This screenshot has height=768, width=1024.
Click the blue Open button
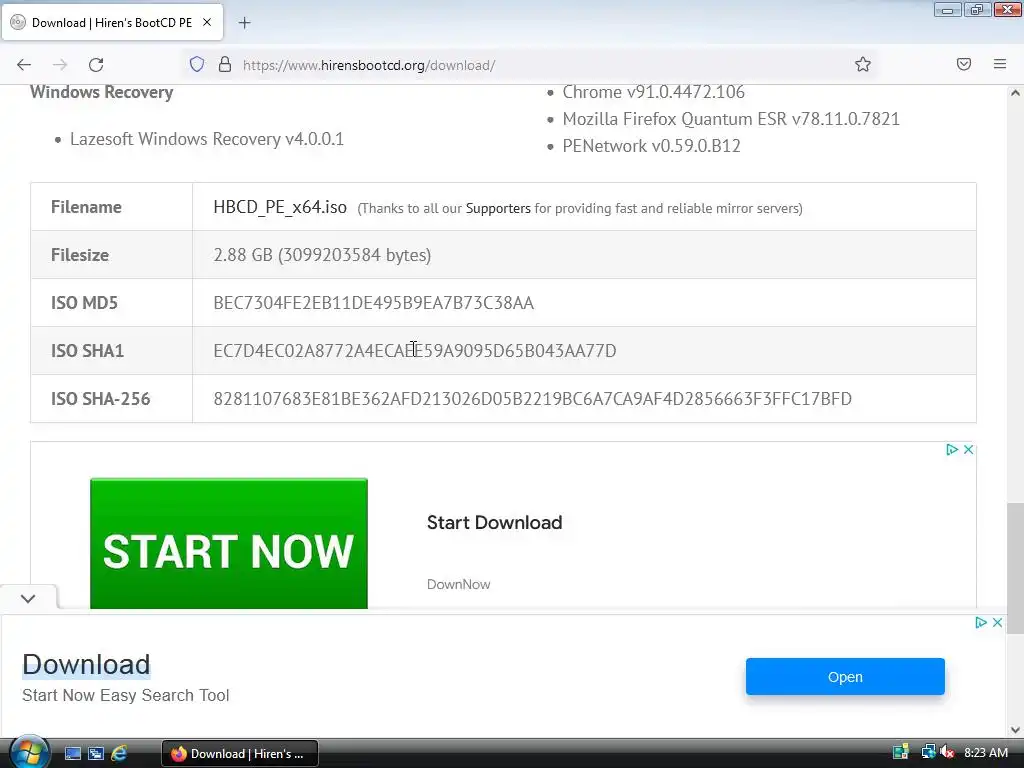pos(845,677)
